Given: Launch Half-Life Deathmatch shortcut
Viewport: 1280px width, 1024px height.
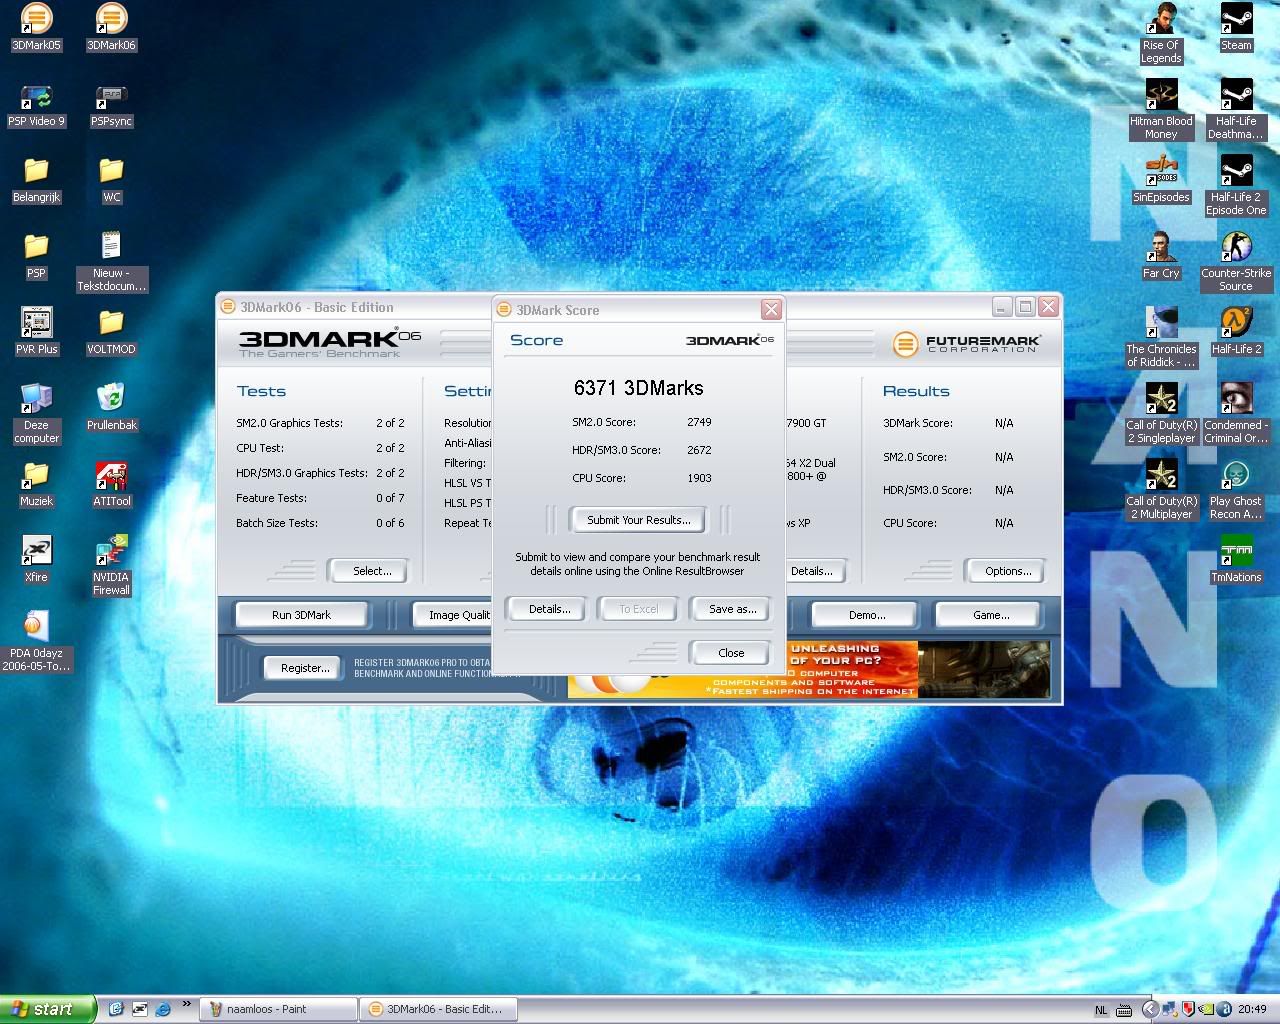Looking at the screenshot, I should pos(1236,109).
